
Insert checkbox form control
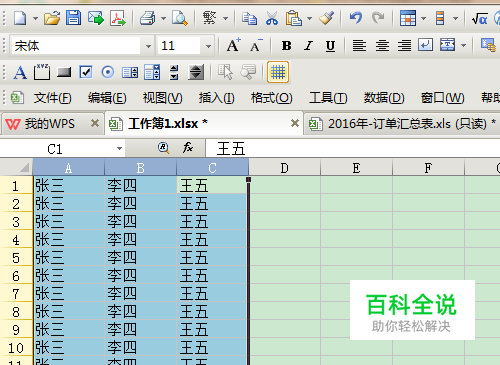[86, 72]
